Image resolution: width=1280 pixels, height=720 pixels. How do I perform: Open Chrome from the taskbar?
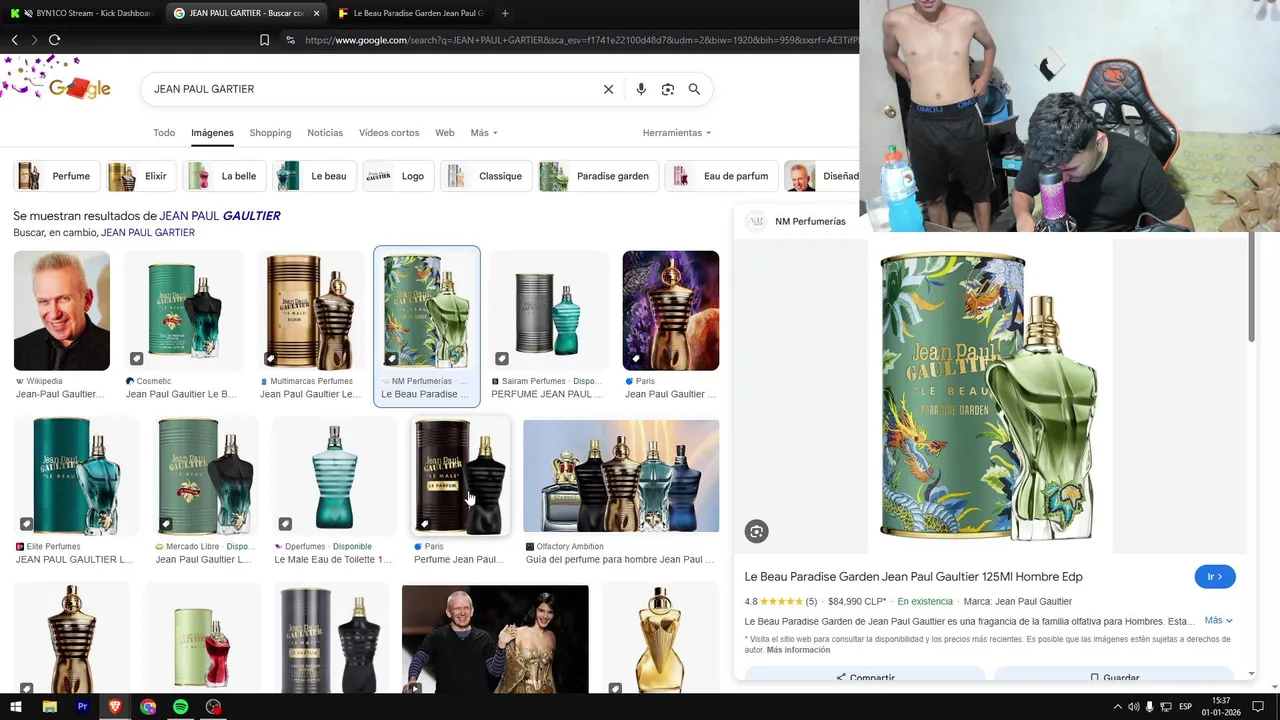tap(148, 707)
